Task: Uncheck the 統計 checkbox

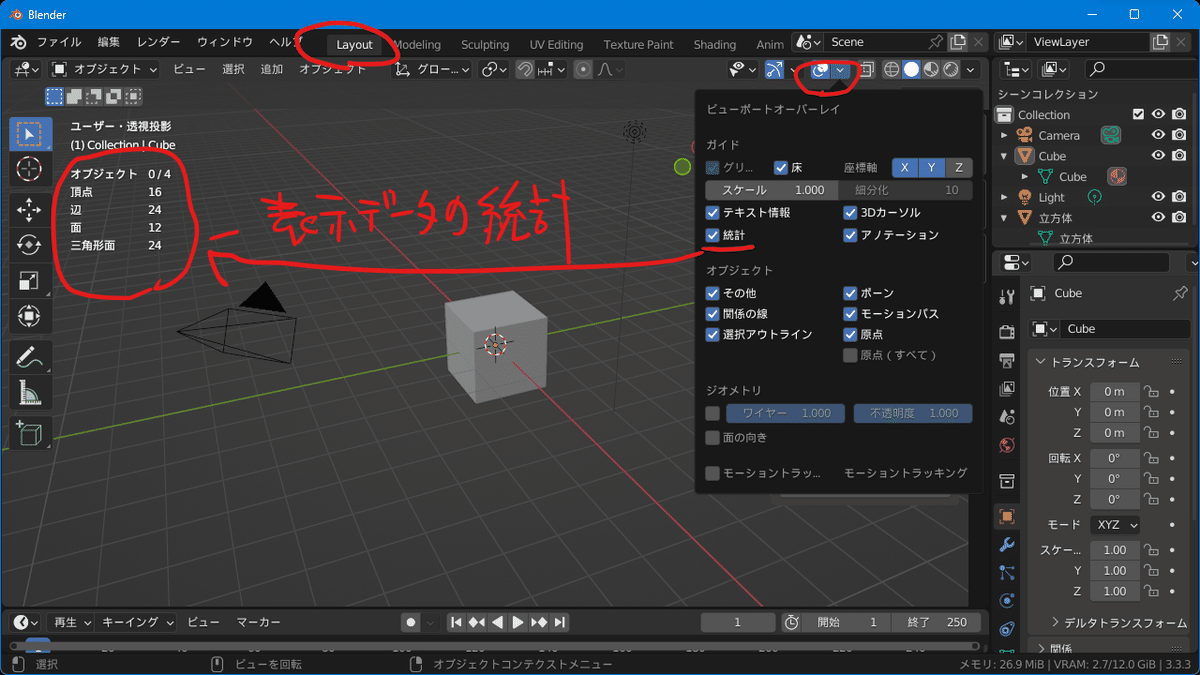Action: coord(712,235)
